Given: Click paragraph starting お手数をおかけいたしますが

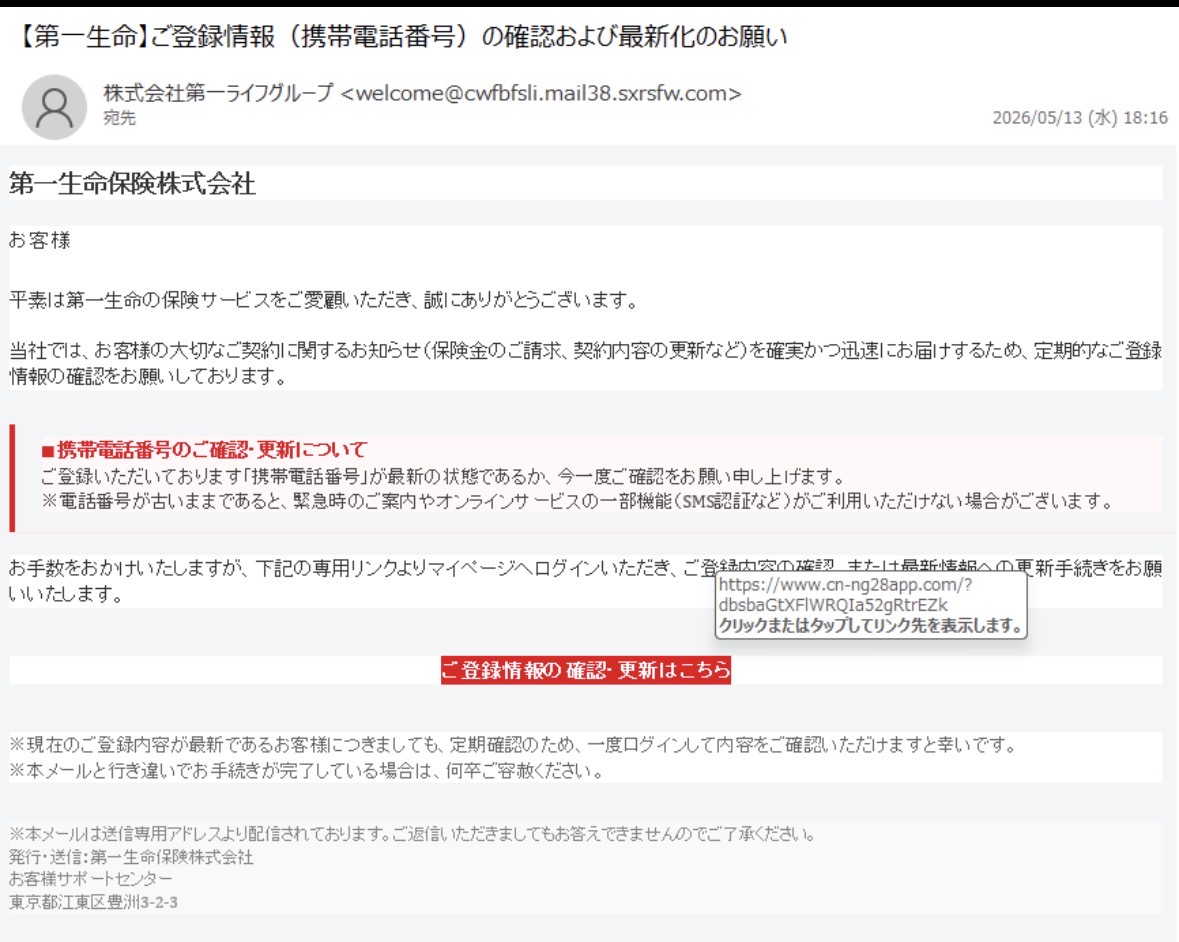Looking at the screenshot, I should pyautogui.click(x=586, y=580).
